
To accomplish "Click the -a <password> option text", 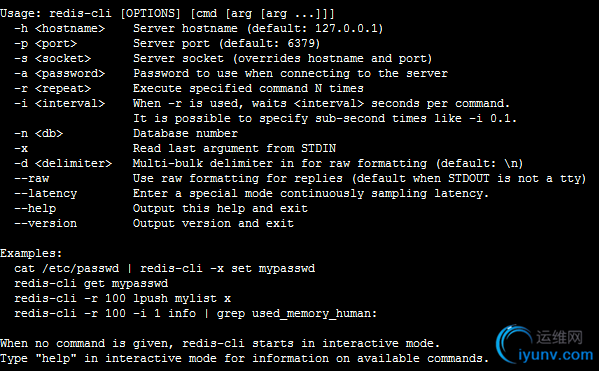I will [x=60, y=73].
